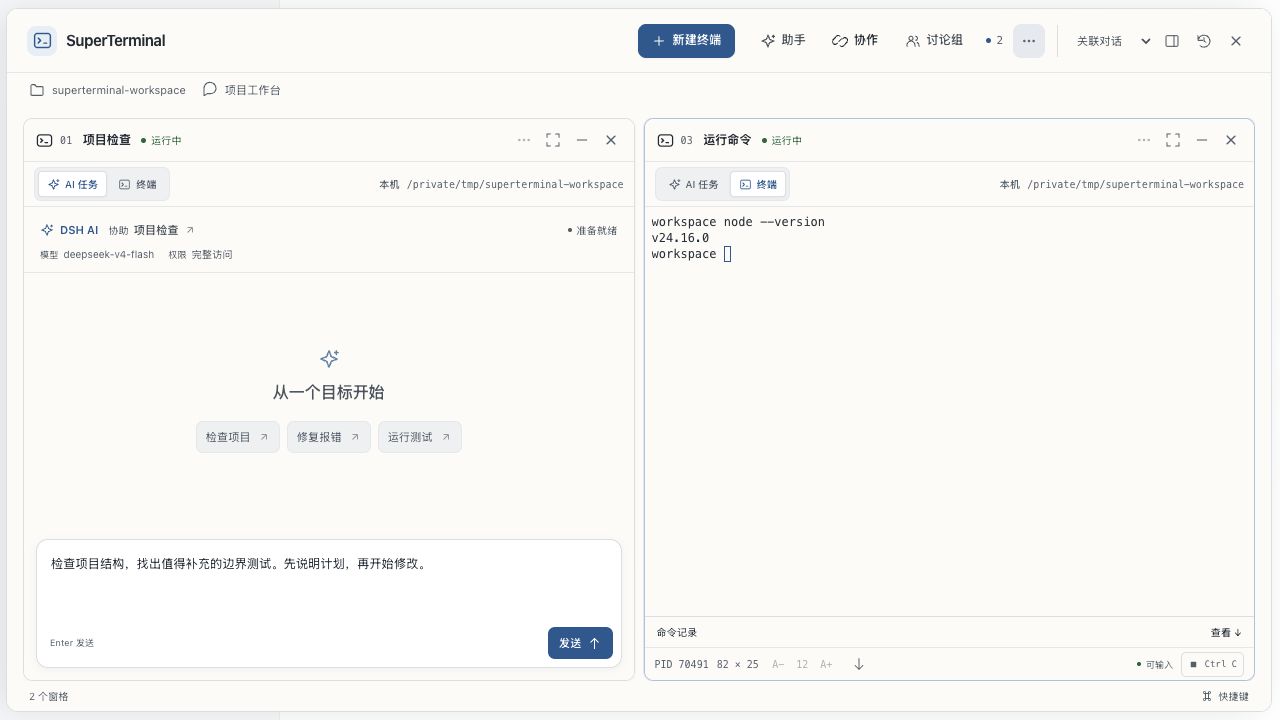Select the 项目检查 pane title

107,140
